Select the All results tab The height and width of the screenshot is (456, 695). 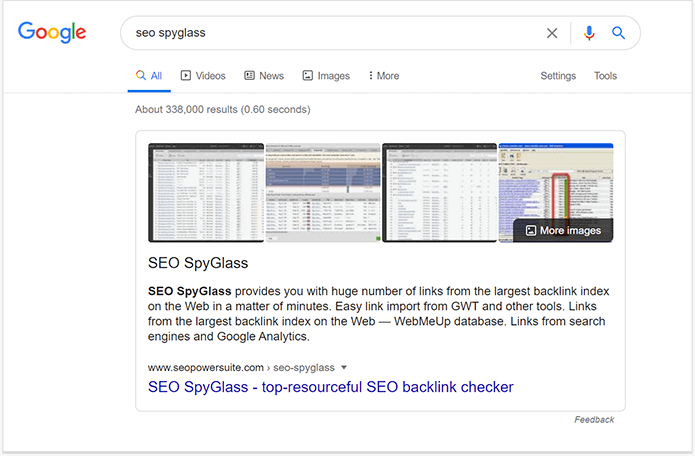149,76
